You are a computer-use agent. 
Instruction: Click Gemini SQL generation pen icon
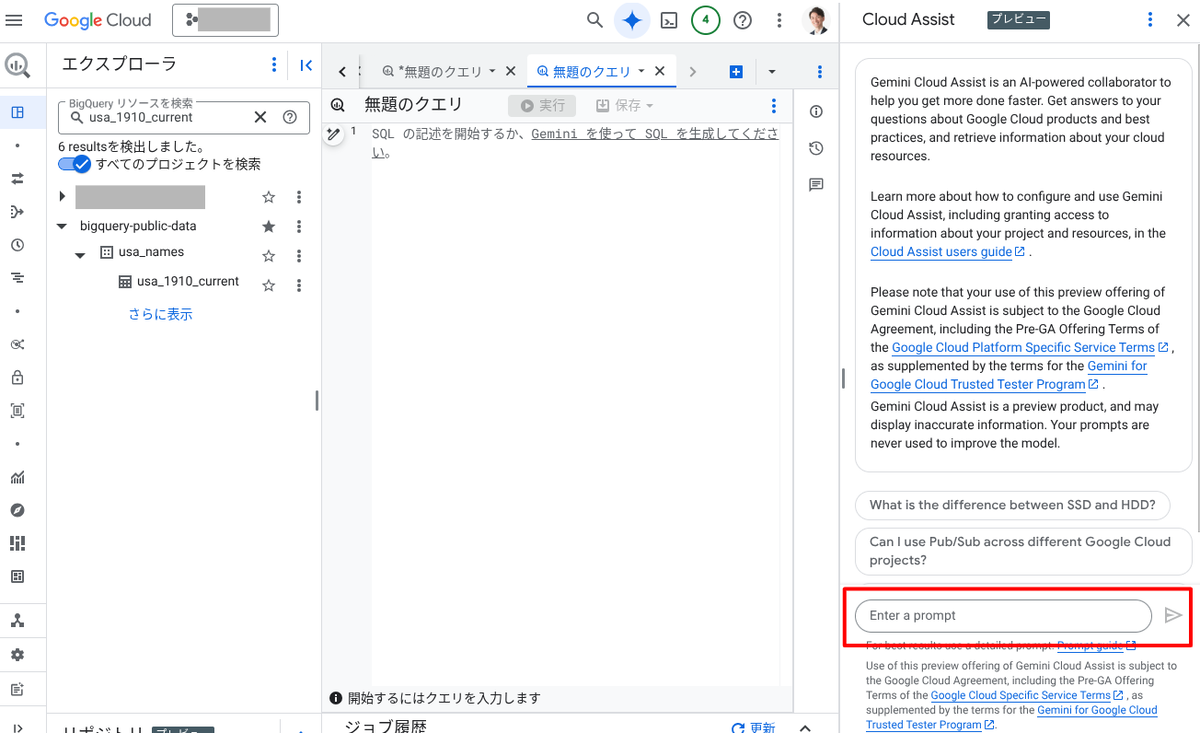pos(334,133)
